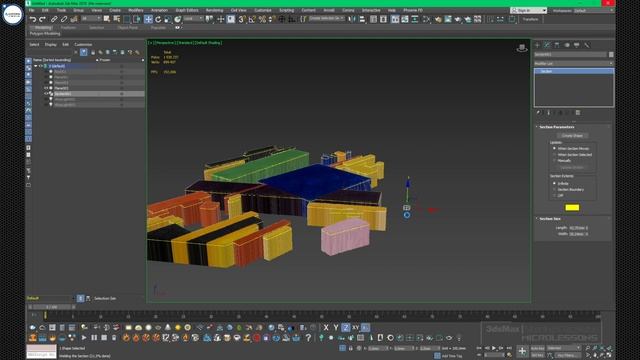Click the Configure Modifier Sets icon

click(x=578, y=113)
